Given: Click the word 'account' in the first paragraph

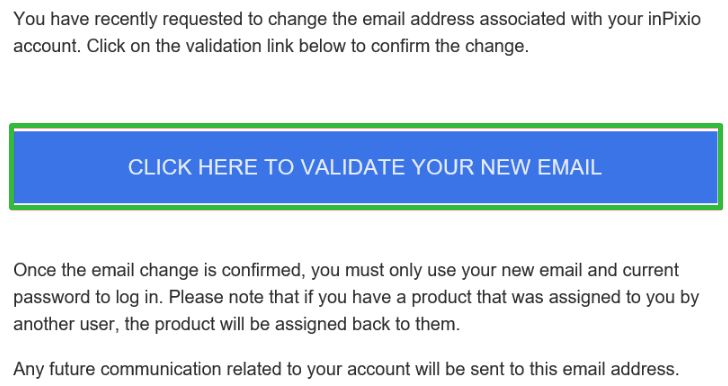Looking at the screenshot, I should pyautogui.click(x=46, y=46).
